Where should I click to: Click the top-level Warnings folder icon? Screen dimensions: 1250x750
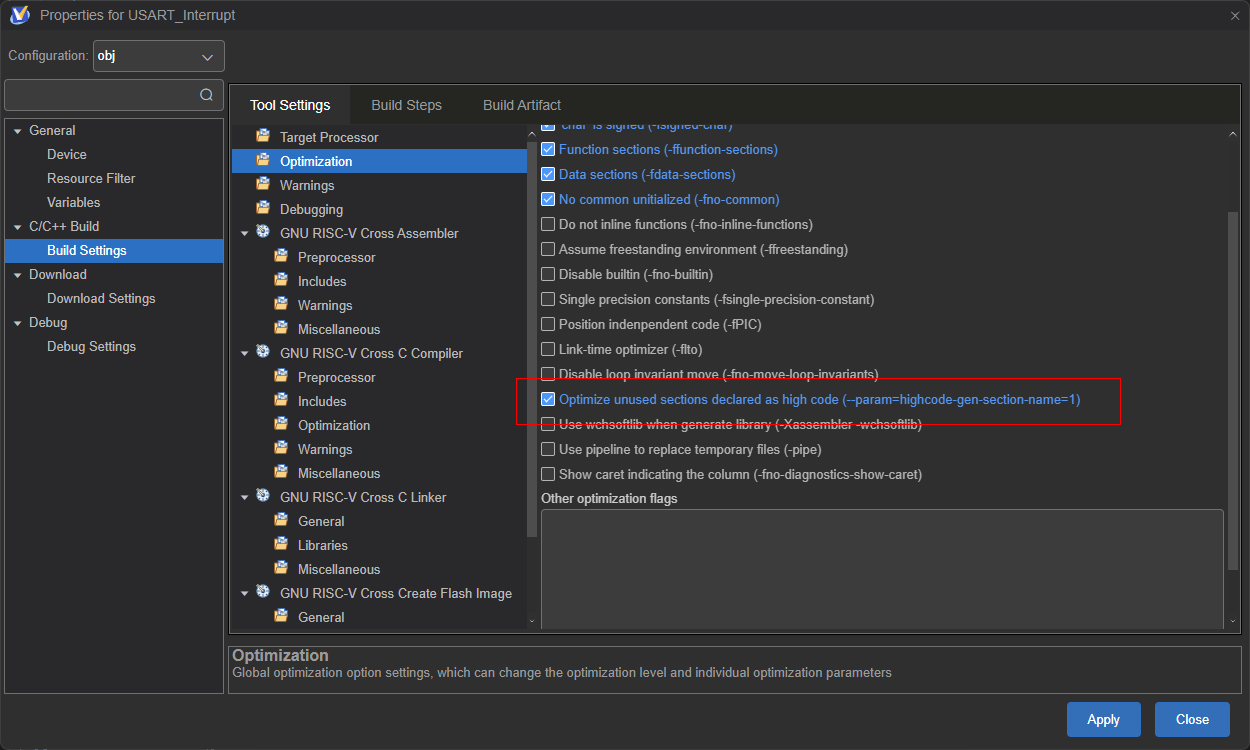pos(263,184)
